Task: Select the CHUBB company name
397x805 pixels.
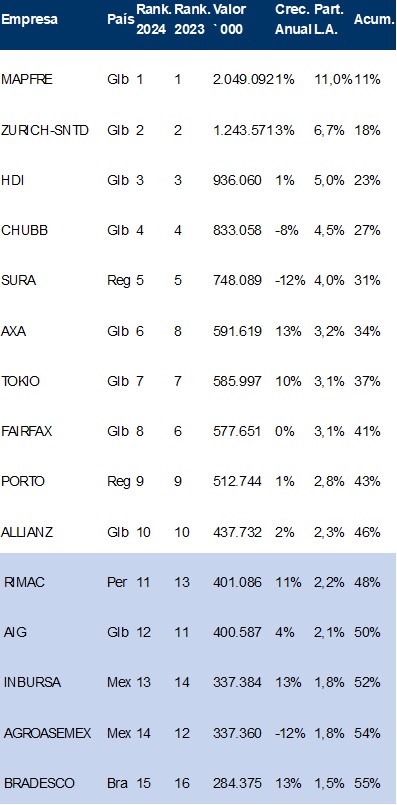Action: [x=25, y=231]
